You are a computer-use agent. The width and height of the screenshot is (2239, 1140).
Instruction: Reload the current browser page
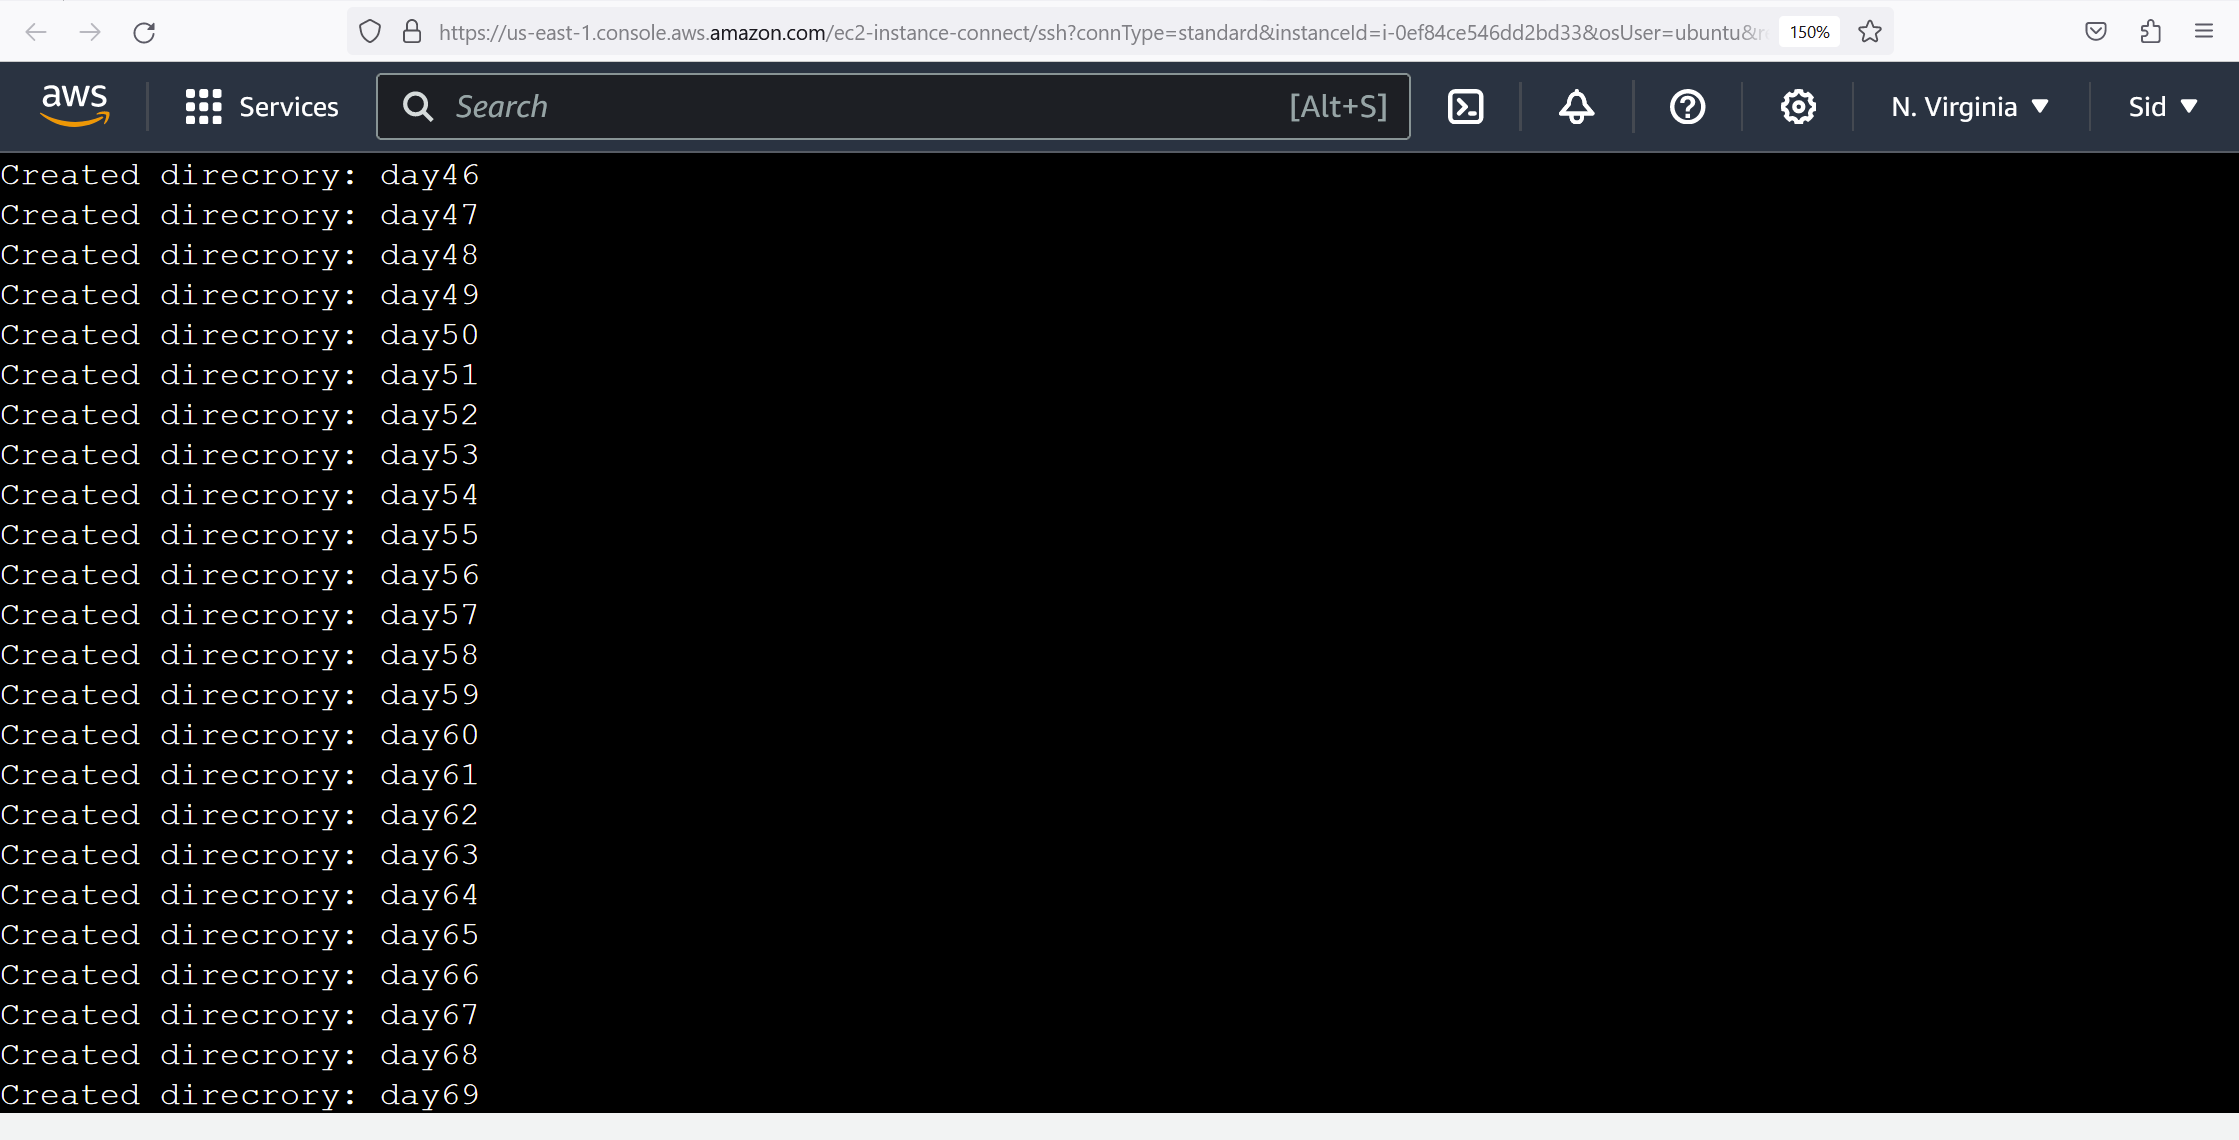[x=144, y=32]
